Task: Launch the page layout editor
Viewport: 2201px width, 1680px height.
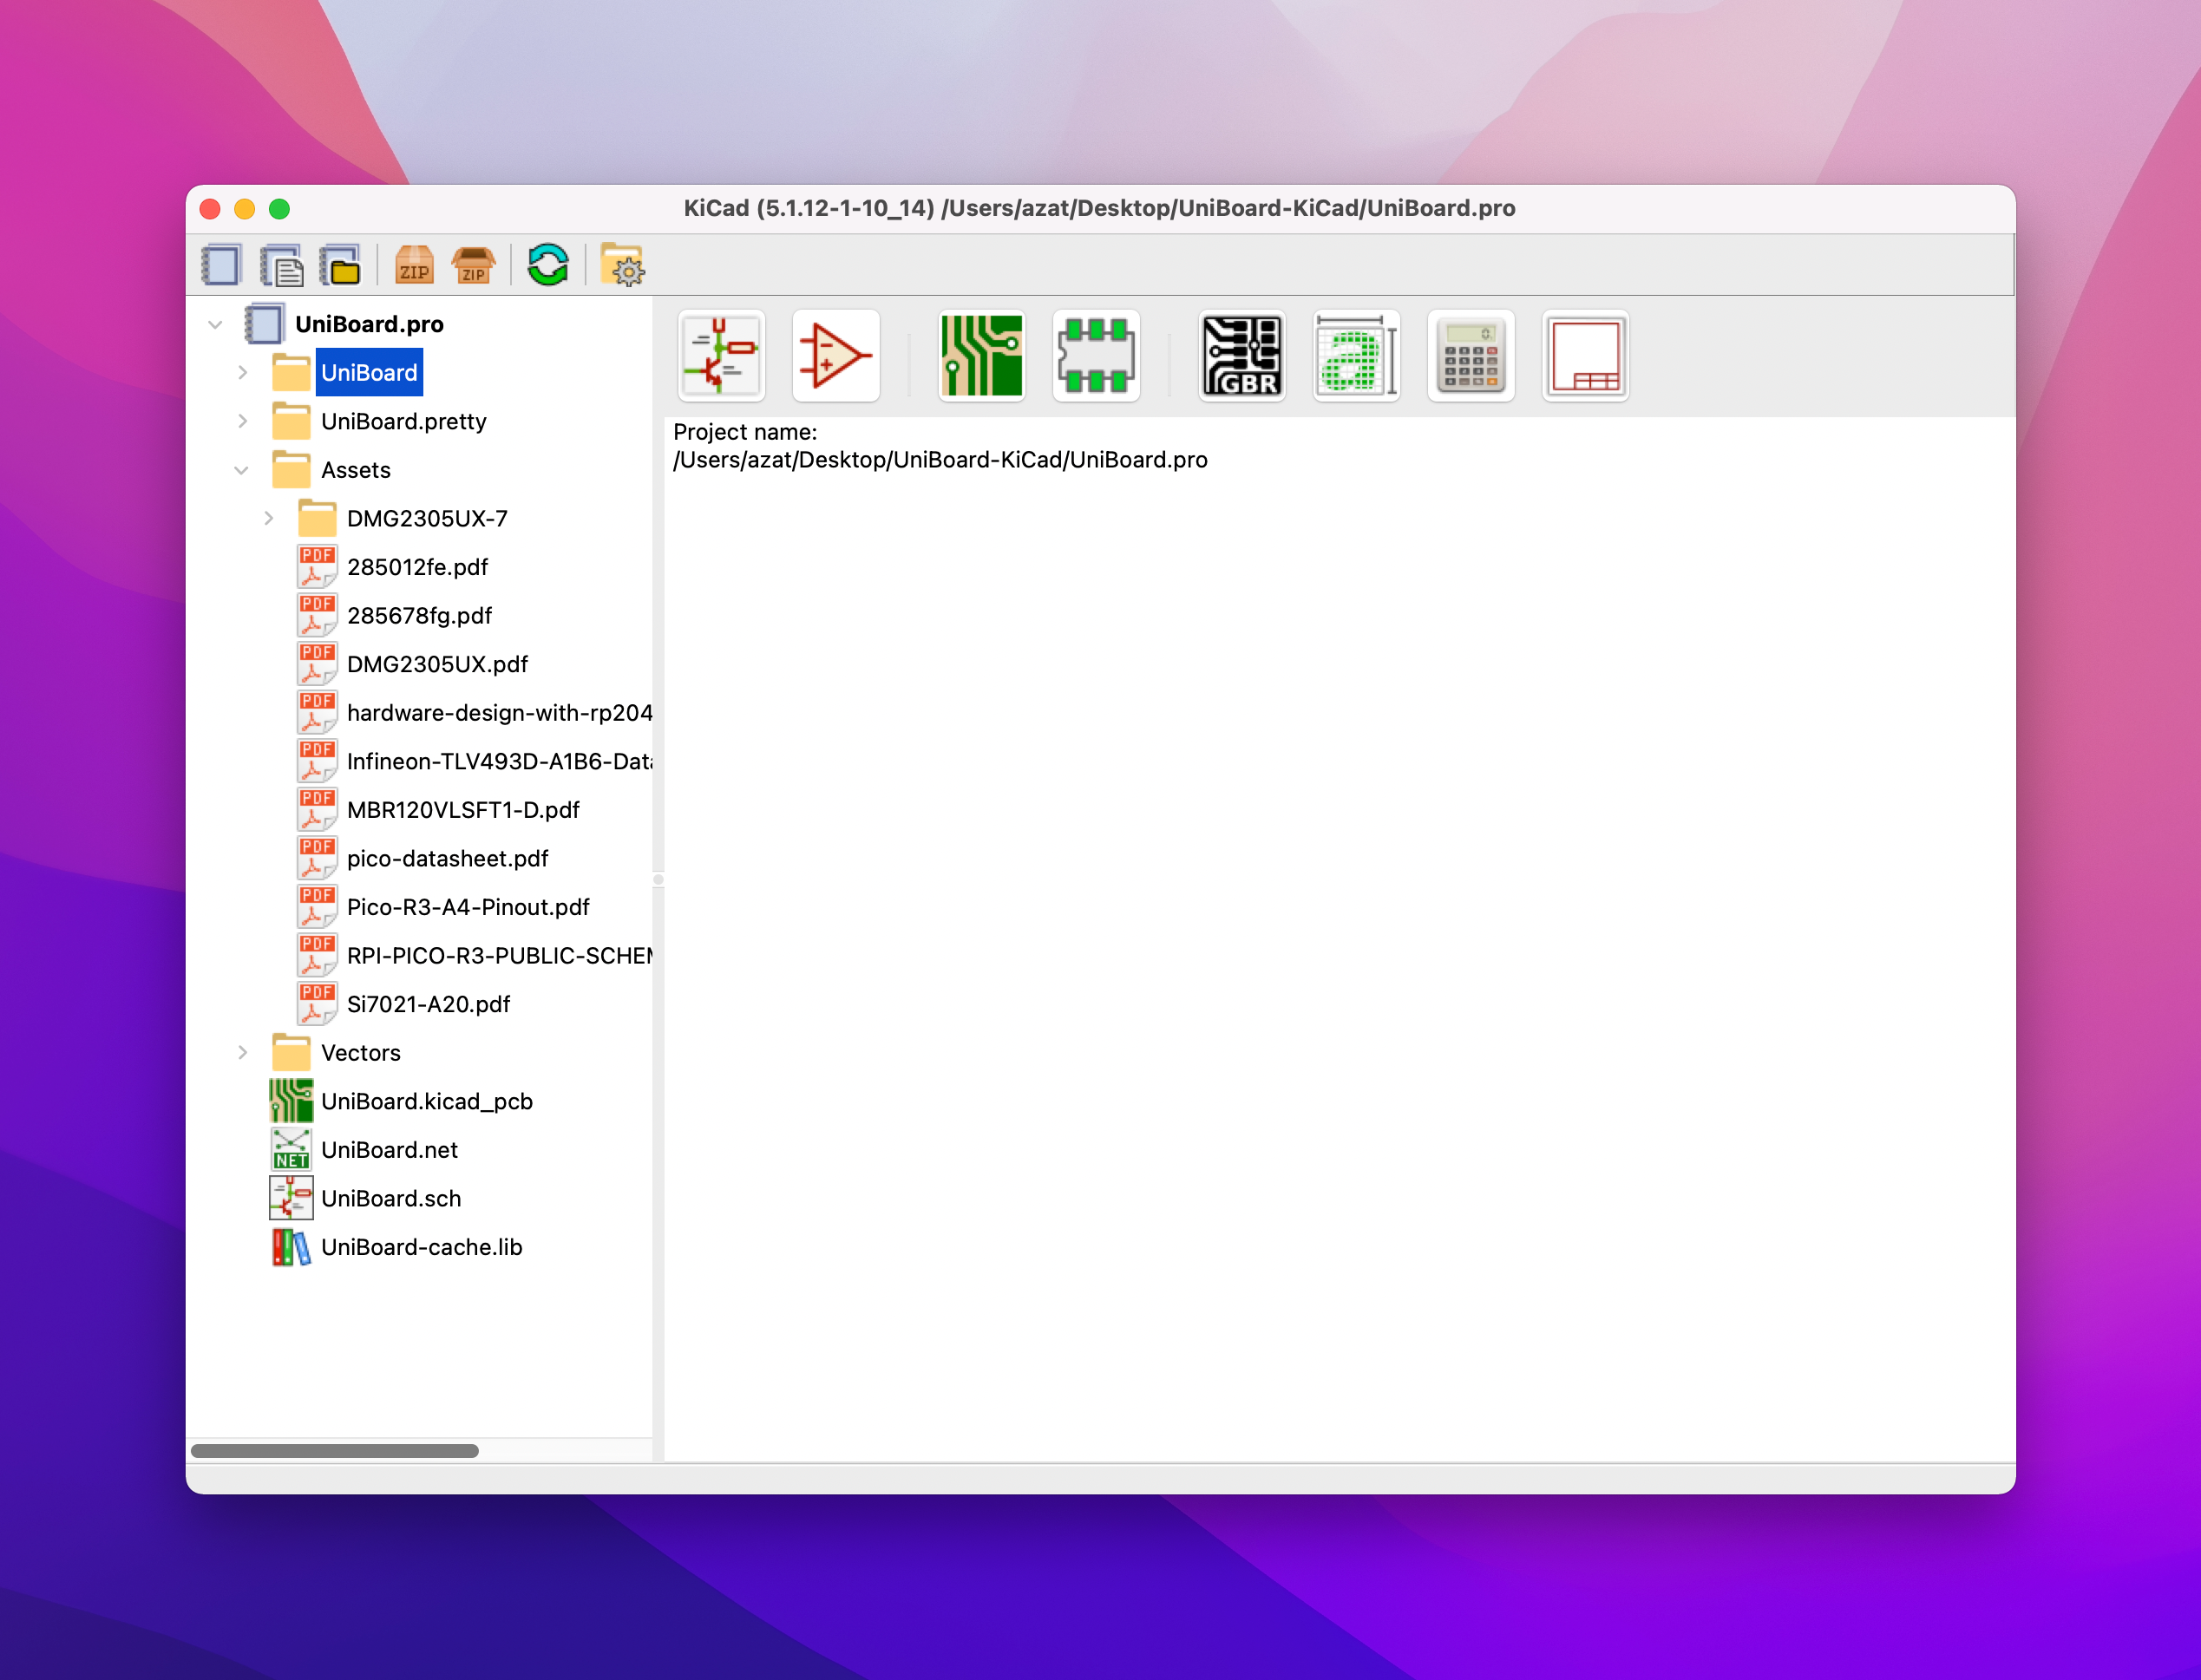Action: [x=1585, y=356]
